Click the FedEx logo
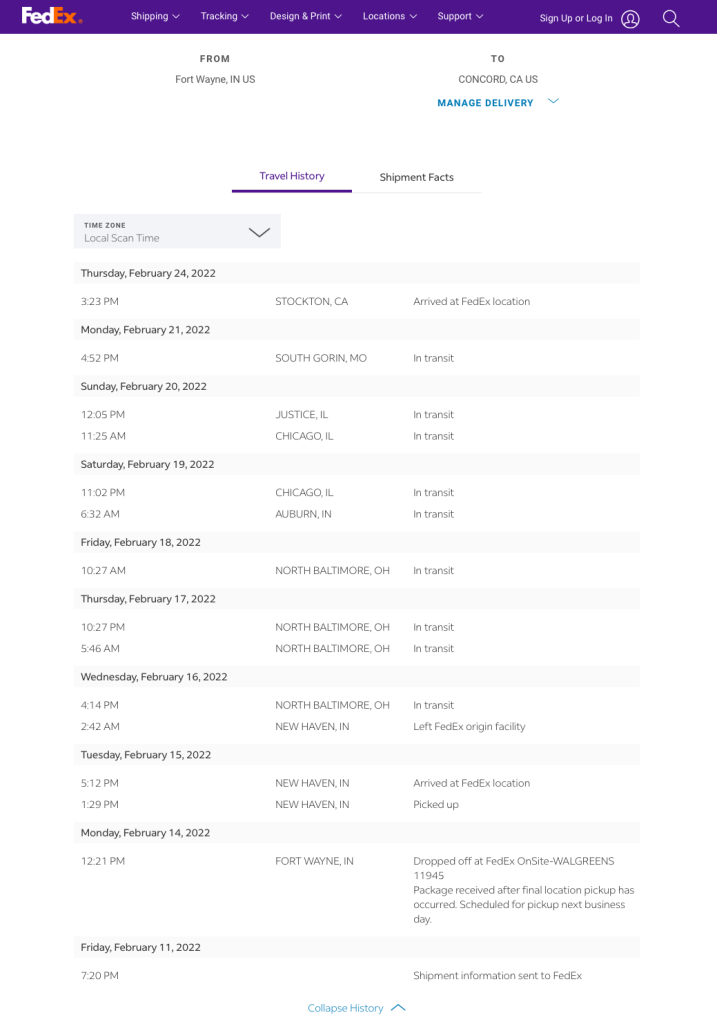717x1024 pixels. (x=52, y=16)
